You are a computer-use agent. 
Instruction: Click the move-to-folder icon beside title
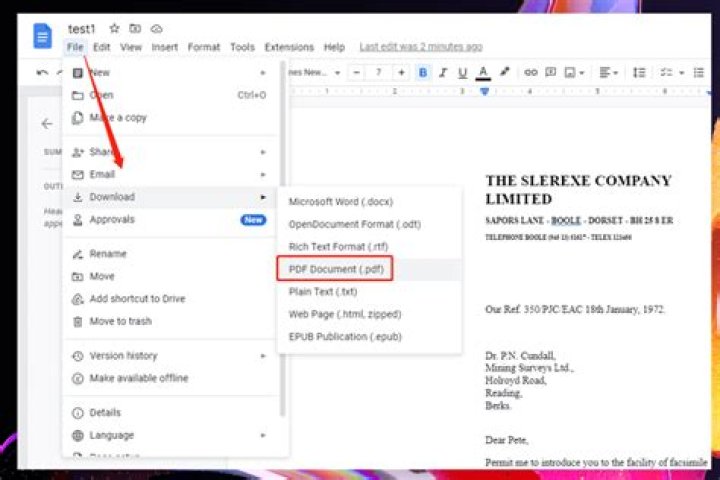click(x=135, y=28)
